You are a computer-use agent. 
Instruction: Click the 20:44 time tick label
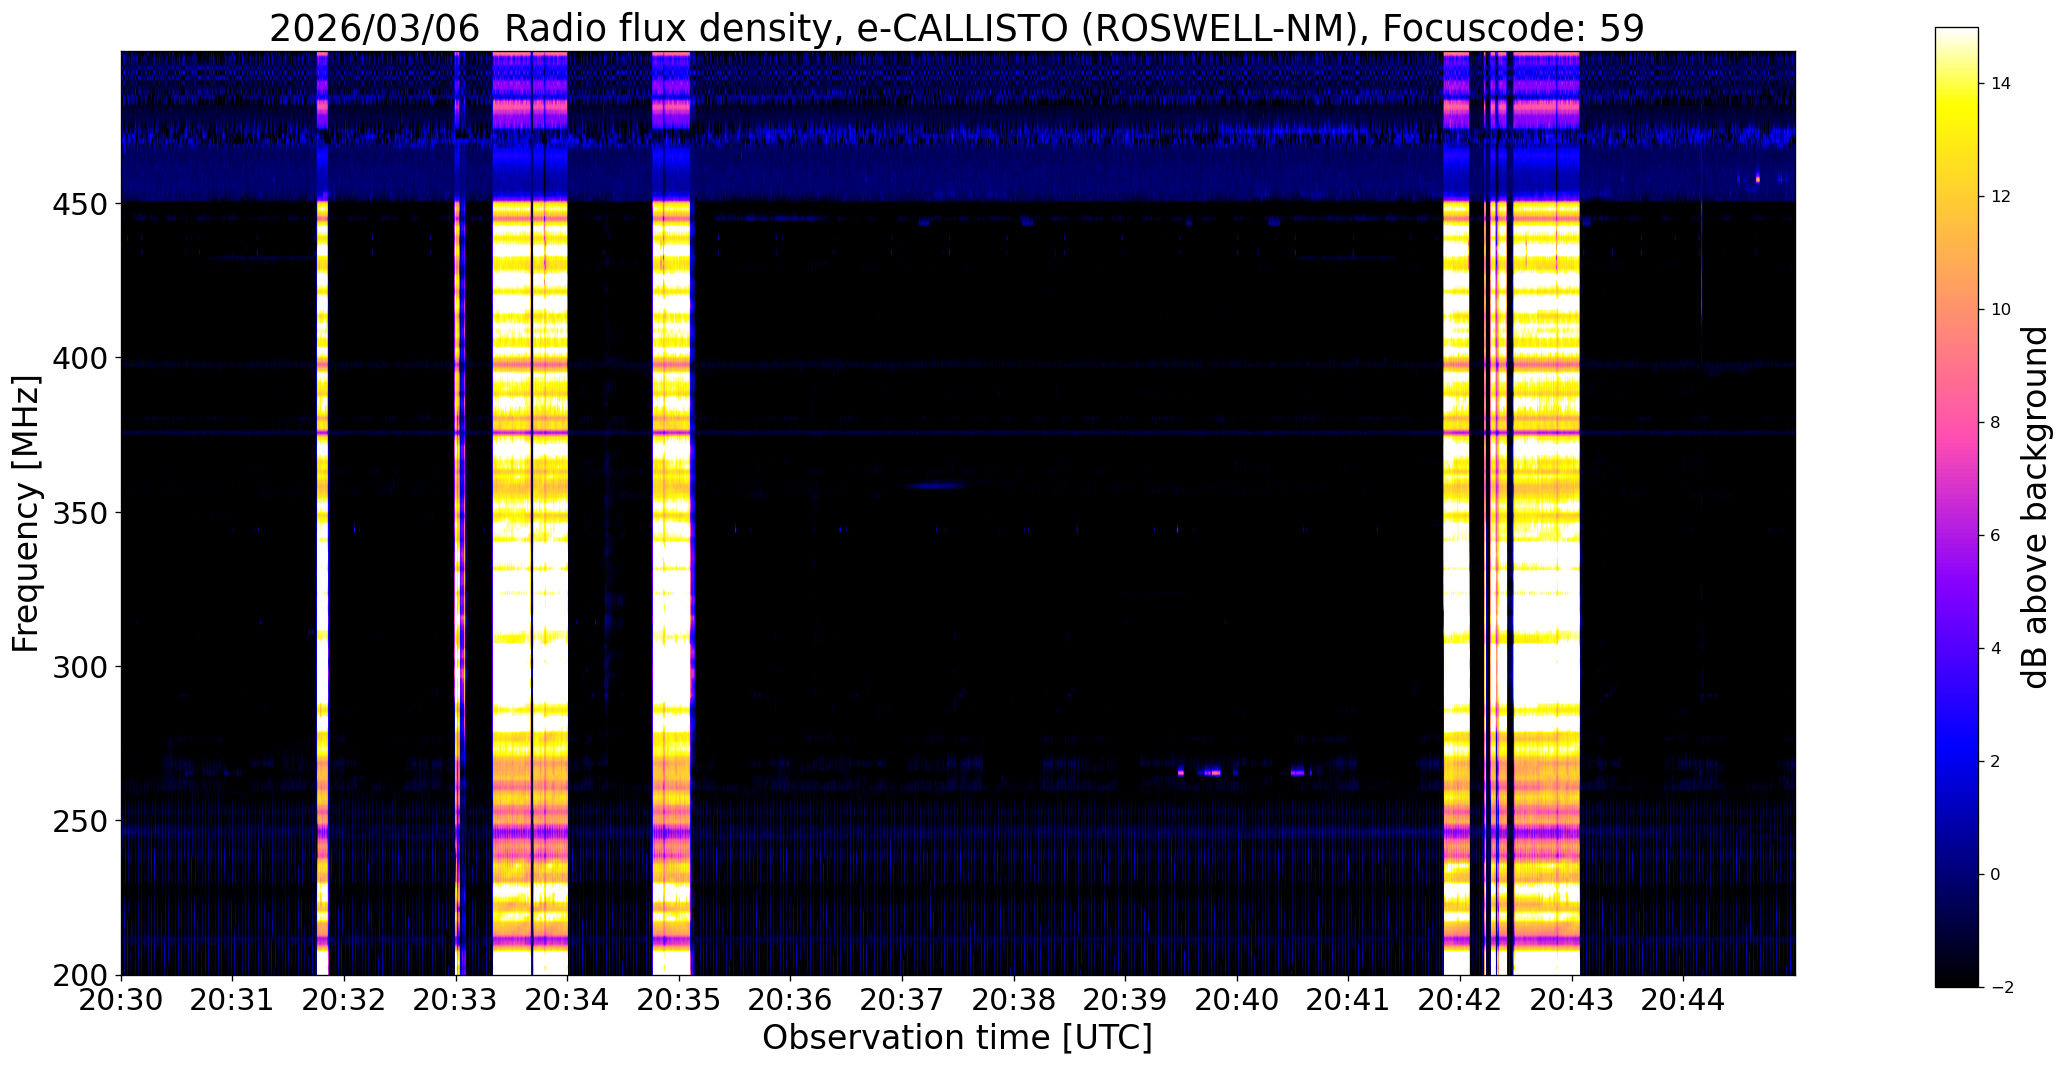1684,999
